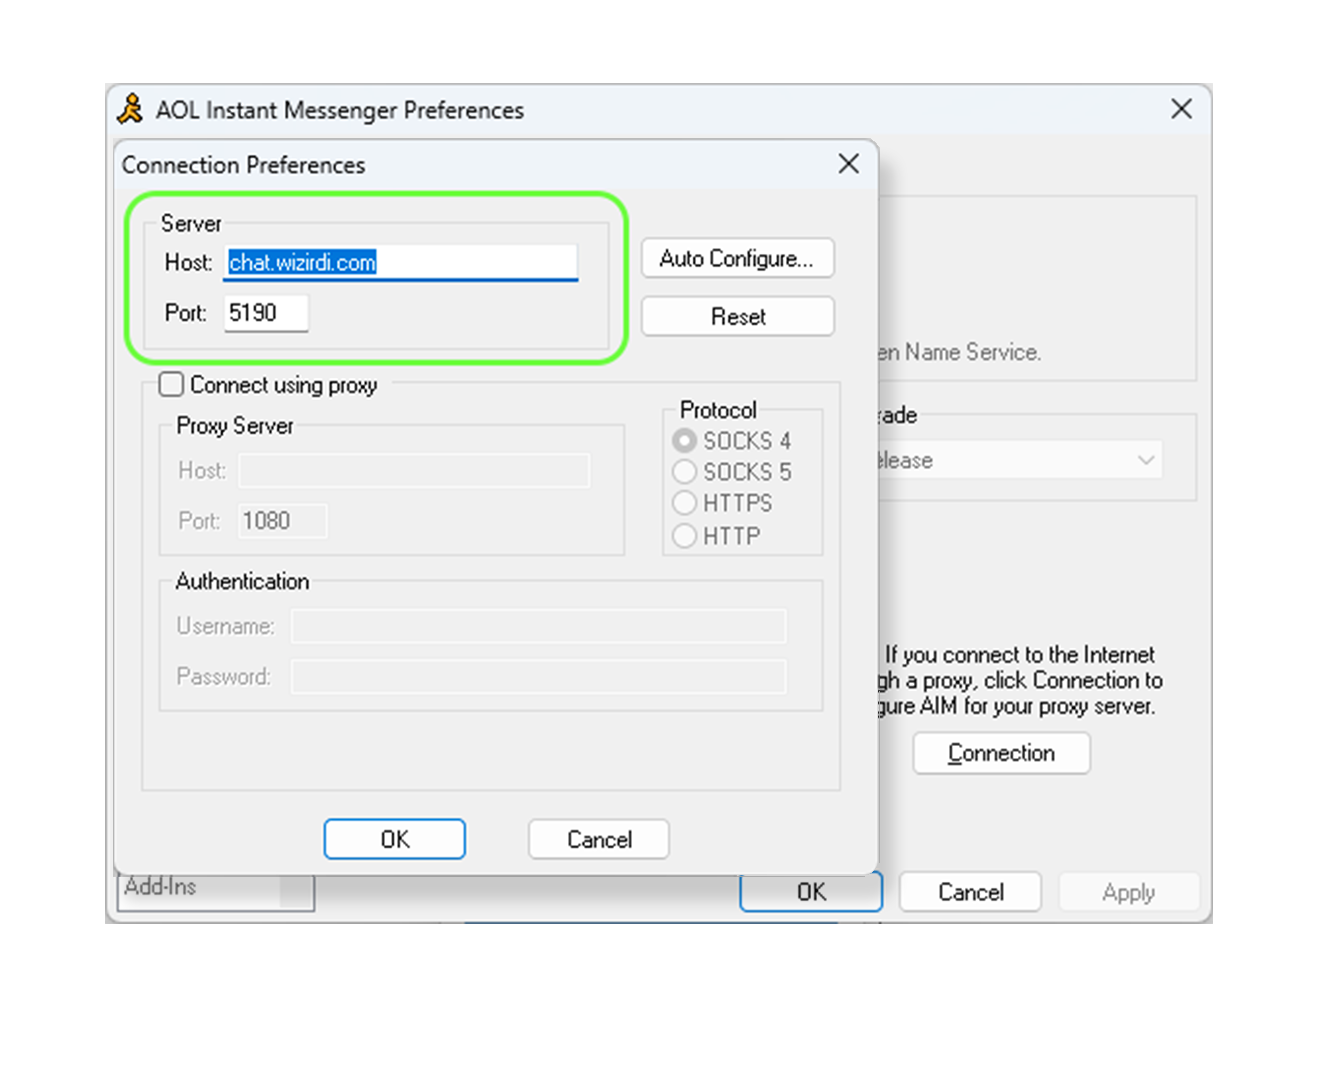Click the Apply button in Preferences window
The image size is (1324, 1082).
point(1128,892)
